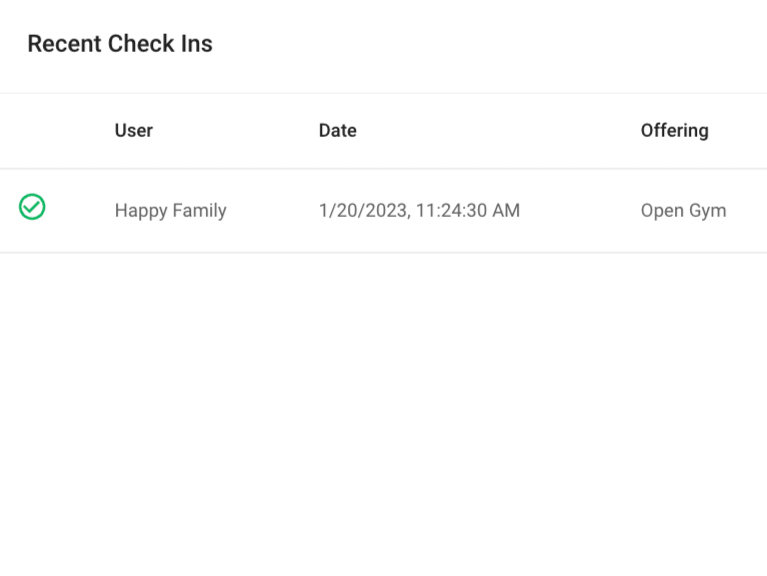The height and width of the screenshot is (576, 767).
Task: Sort the table by Date column
Action: click(x=338, y=131)
